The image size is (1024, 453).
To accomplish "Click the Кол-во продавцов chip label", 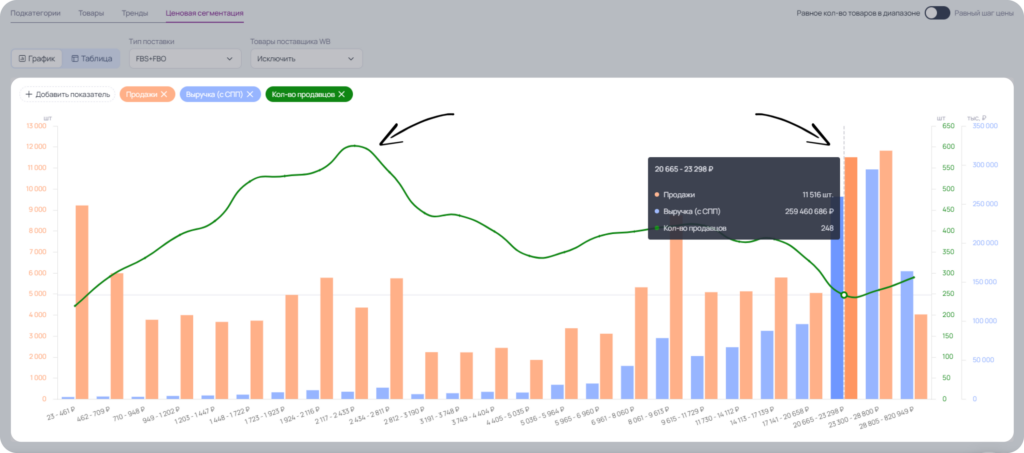I will coord(303,95).
